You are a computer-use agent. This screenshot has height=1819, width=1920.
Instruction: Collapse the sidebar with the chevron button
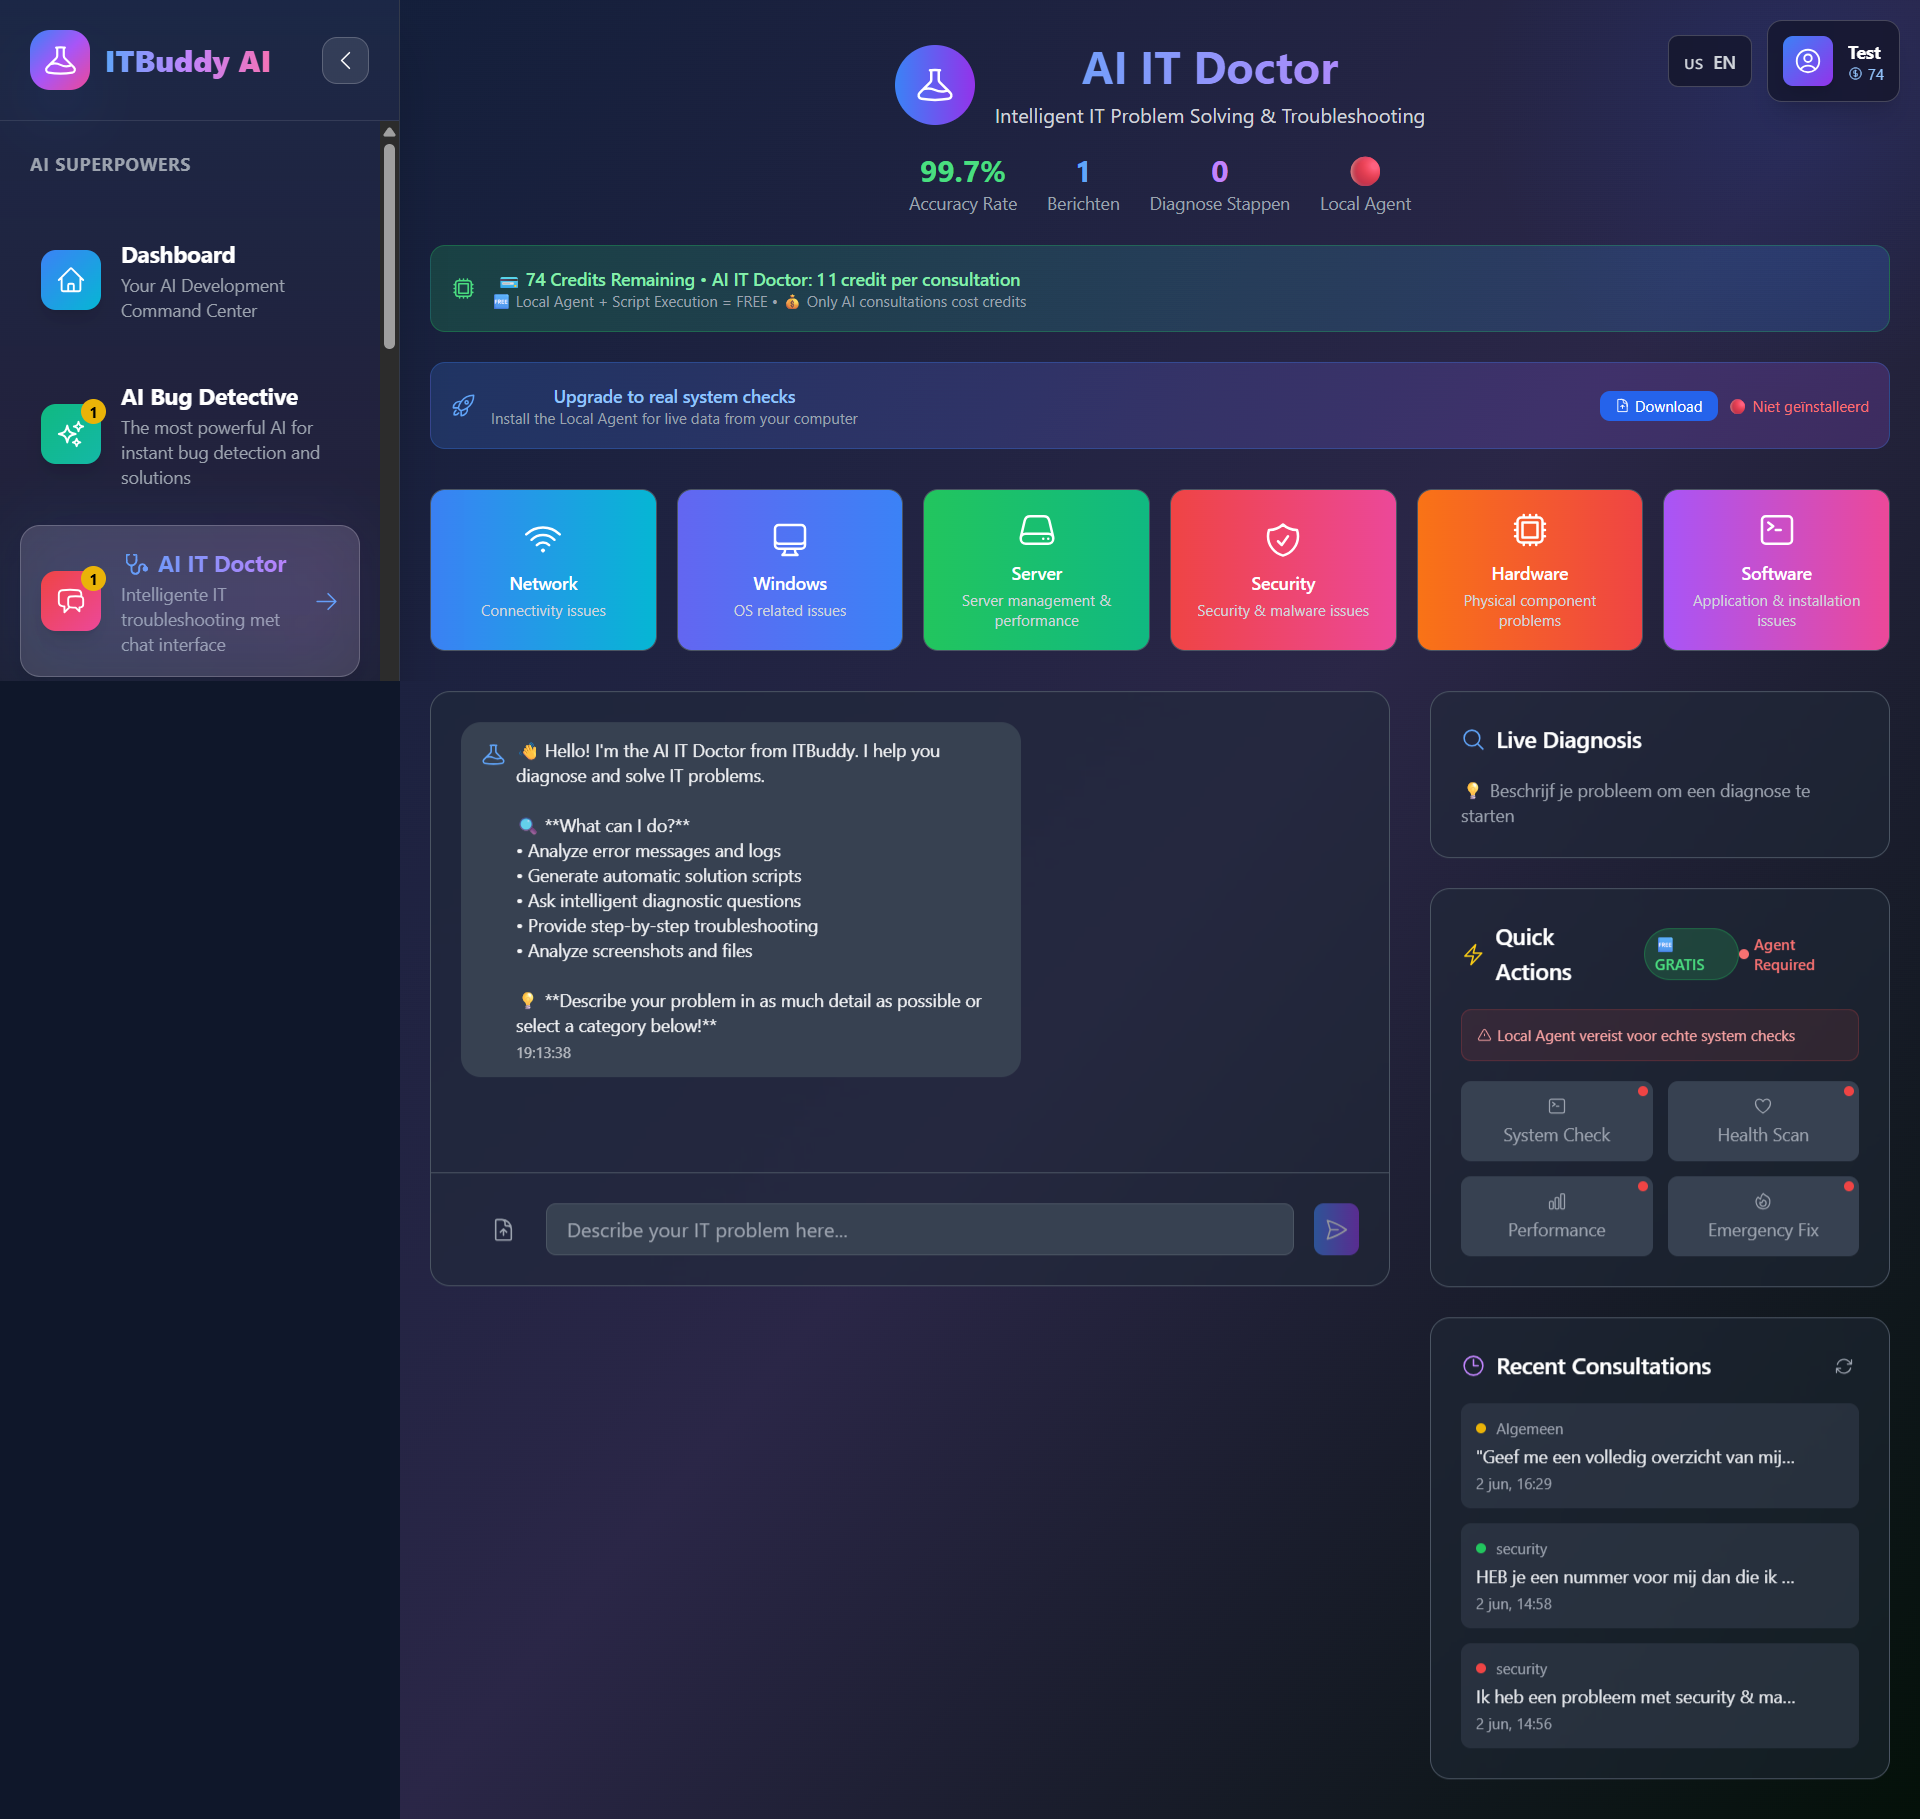[x=345, y=61]
